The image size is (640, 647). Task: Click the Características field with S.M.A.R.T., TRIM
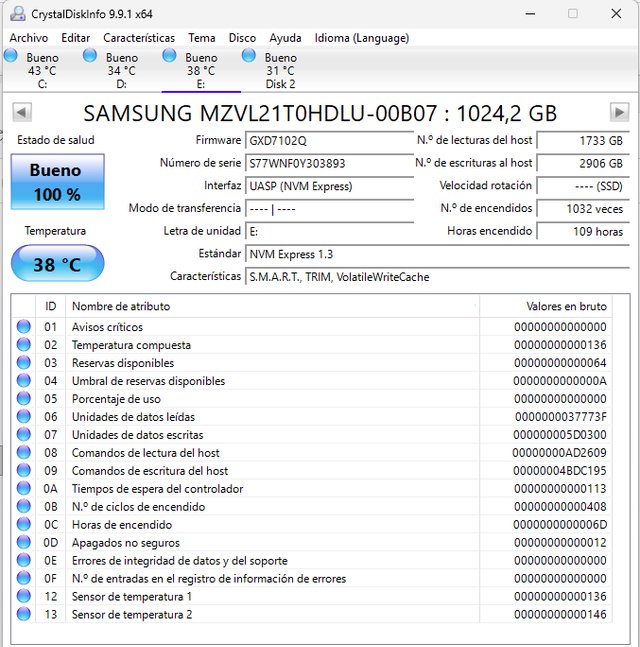click(x=437, y=277)
